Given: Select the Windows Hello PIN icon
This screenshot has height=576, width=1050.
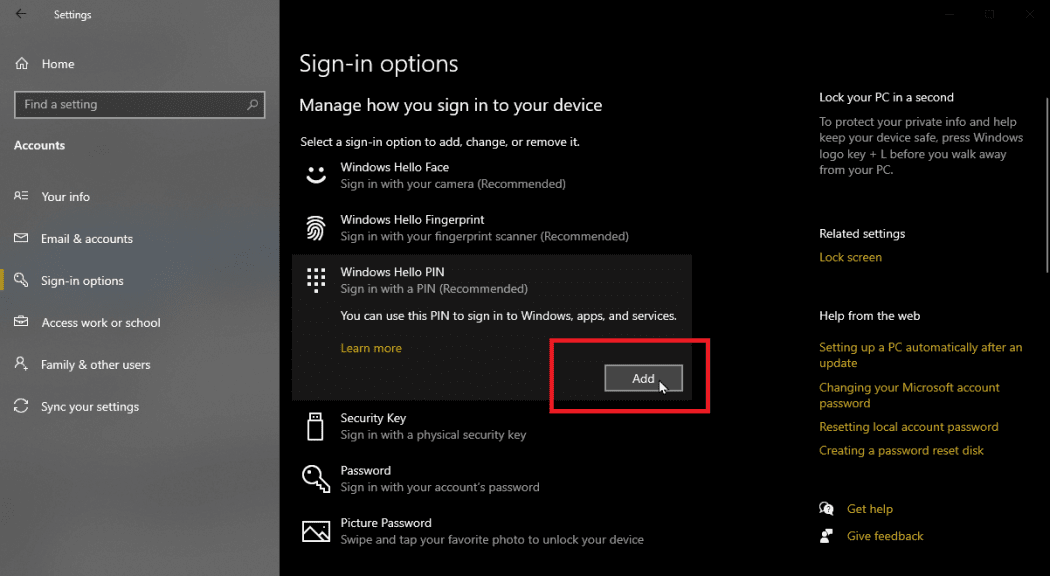Looking at the screenshot, I should pyautogui.click(x=314, y=279).
